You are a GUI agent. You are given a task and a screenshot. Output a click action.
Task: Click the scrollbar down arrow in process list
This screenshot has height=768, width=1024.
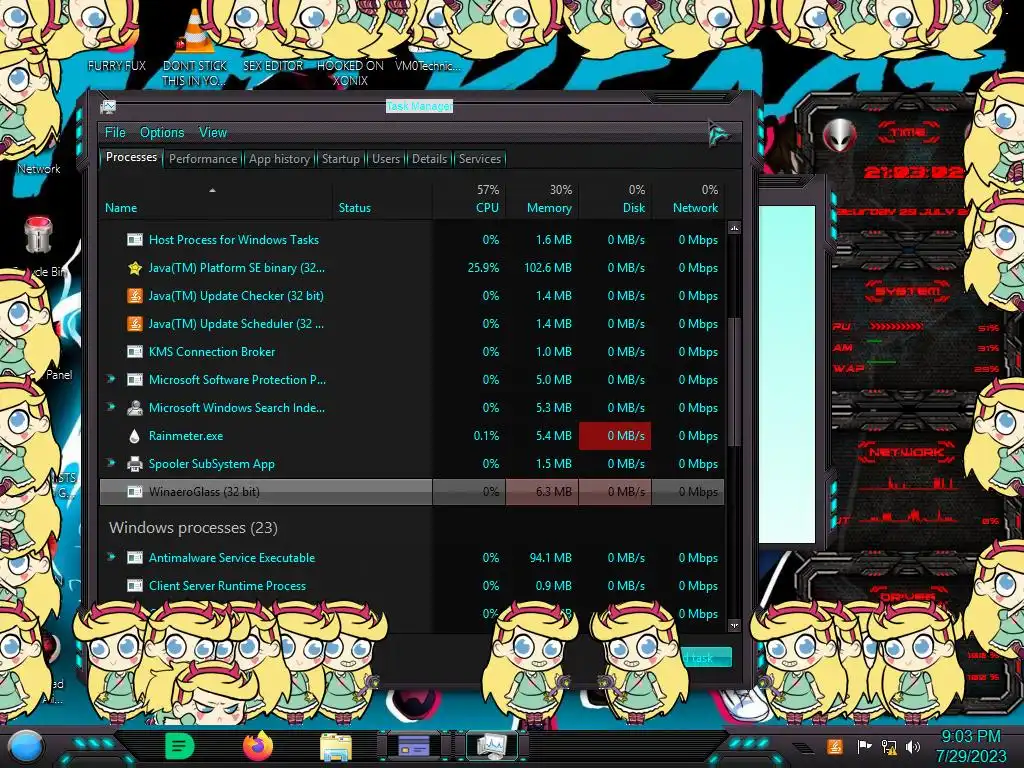734,625
